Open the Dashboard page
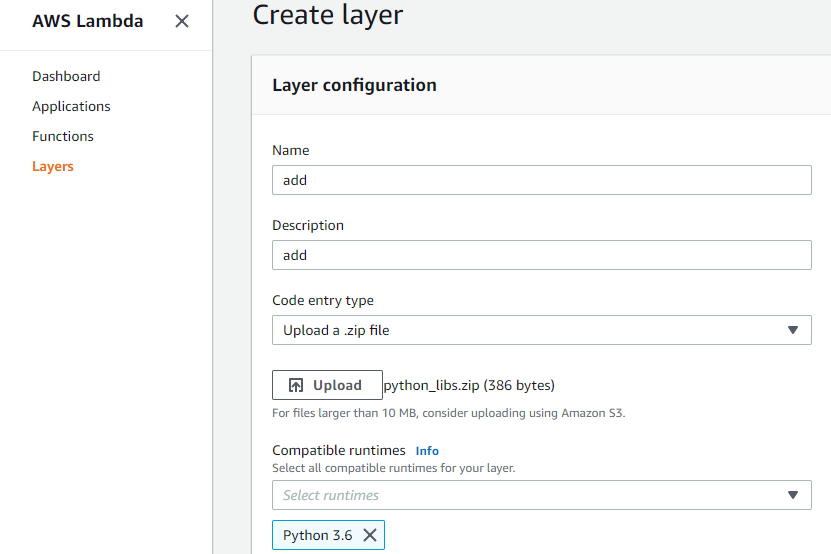Image resolution: width=831 pixels, height=554 pixels. pos(66,76)
